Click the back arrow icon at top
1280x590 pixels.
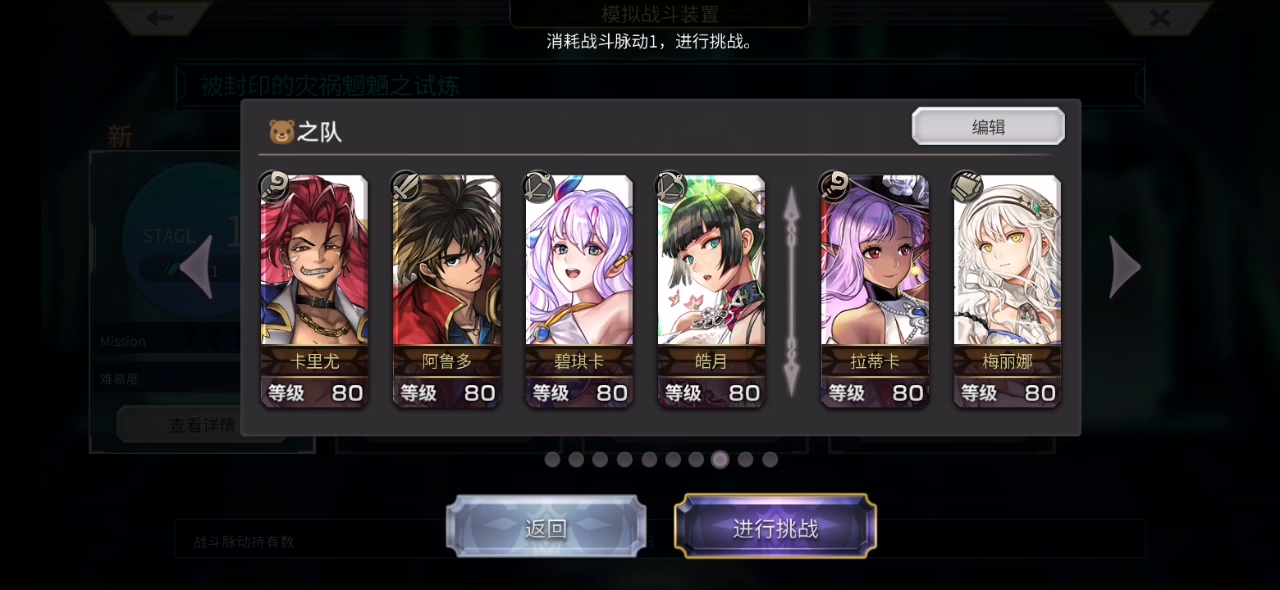(160, 17)
